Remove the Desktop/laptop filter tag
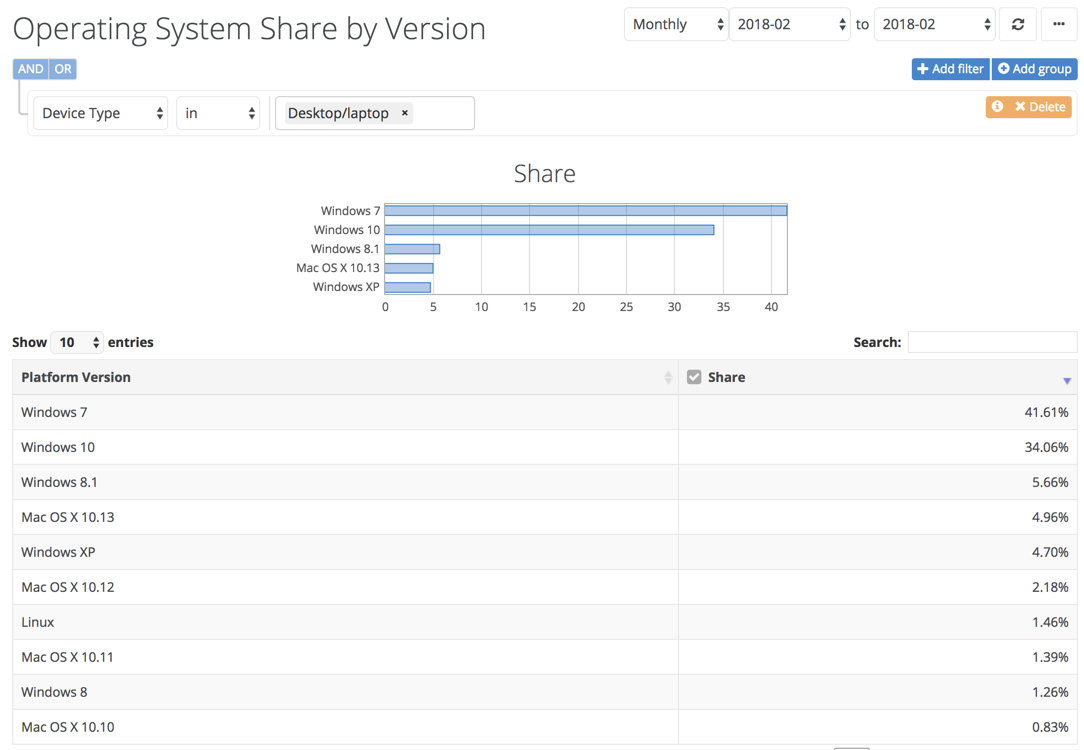Screen dimensions: 1084x750 click(404, 113)
